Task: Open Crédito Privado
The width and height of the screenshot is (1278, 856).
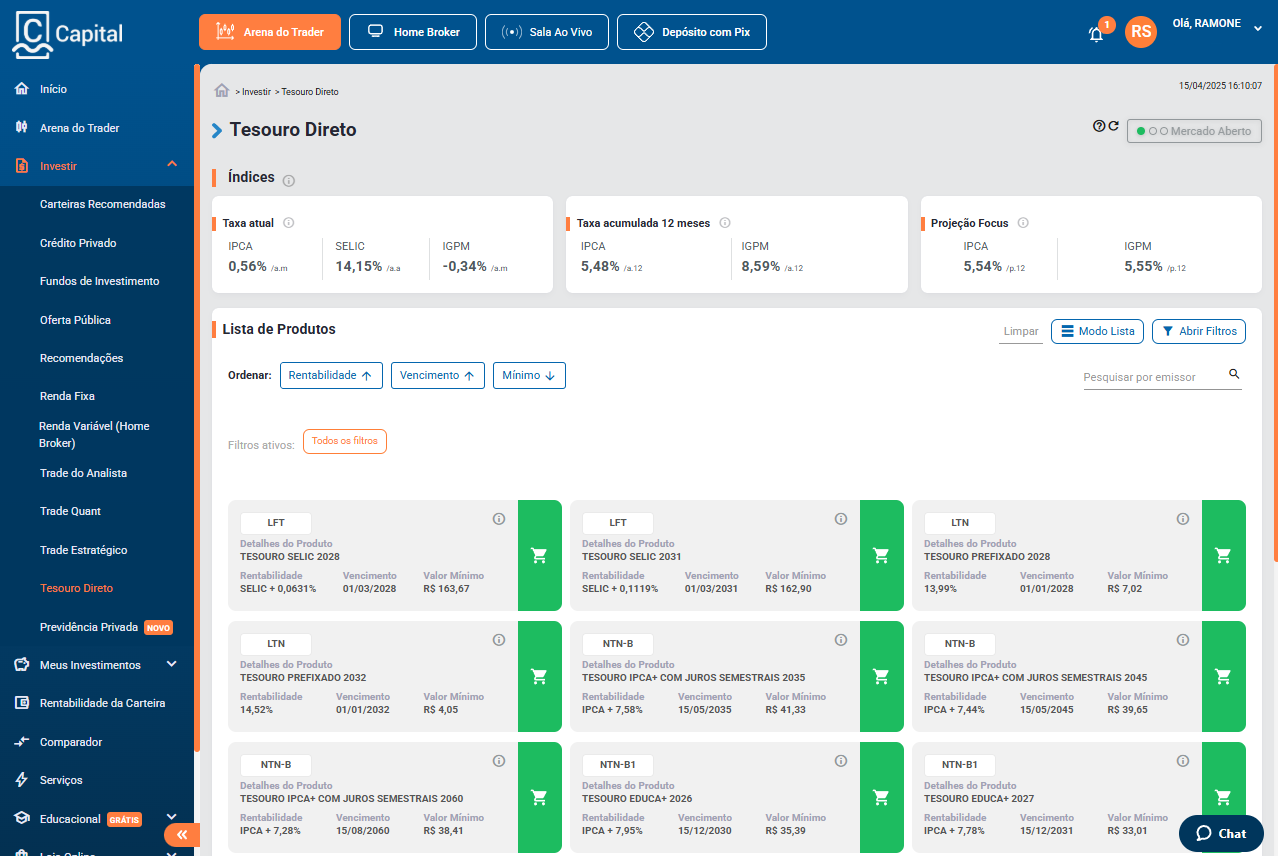Action: click(78, 243)
